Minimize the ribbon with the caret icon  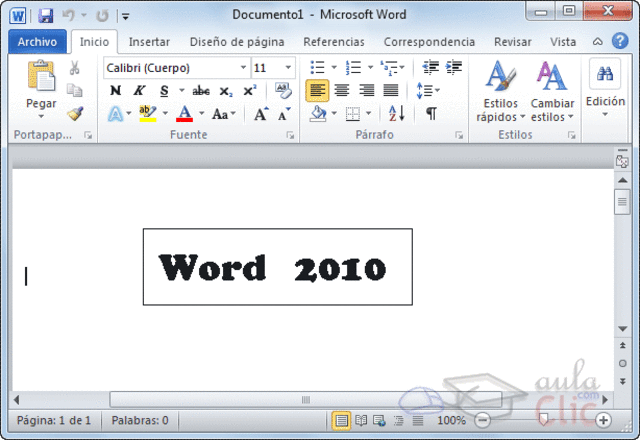pos(598,42)
